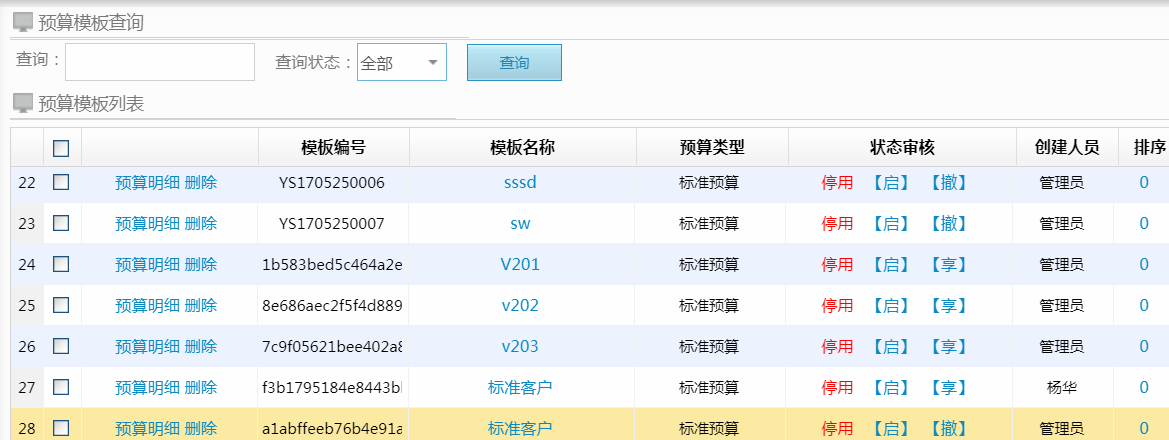Image resolution: width=1169 pixels, height=440 pixels.
Task: Delete the sw template via 删除 in row 23
Action: pos(201,224)
